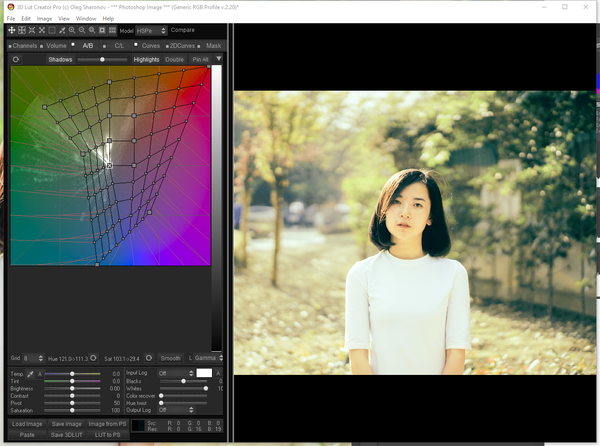Viewport: 600px width, 446px height.
Task: Click the auto 'A' button beside Temp
Action: (x=39, y=374)
